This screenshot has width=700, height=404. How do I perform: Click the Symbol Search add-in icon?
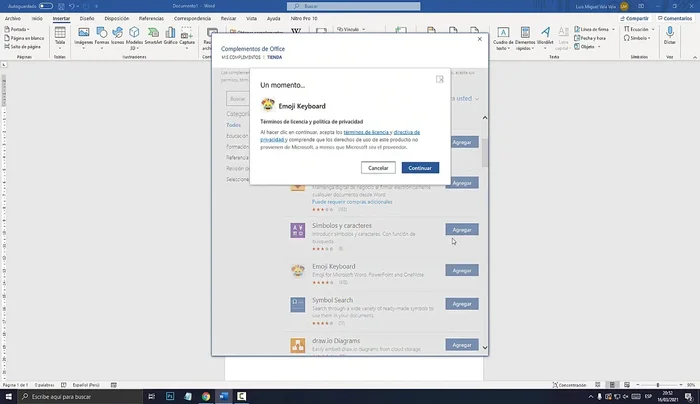pos(298,305)
